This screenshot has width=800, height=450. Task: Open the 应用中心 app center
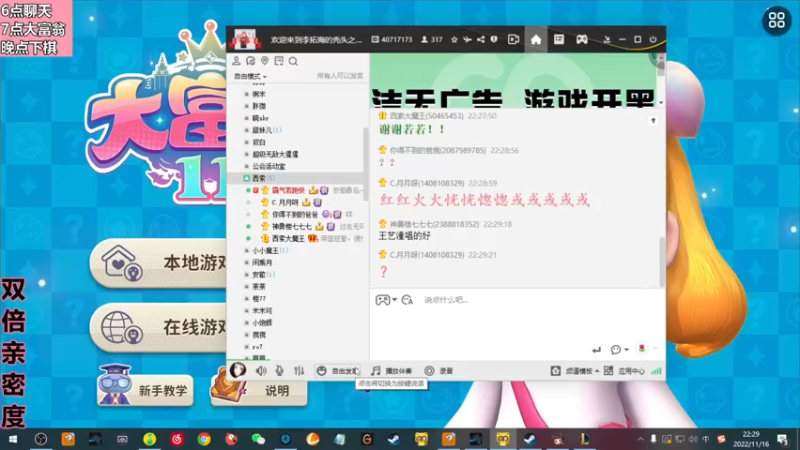624,371
